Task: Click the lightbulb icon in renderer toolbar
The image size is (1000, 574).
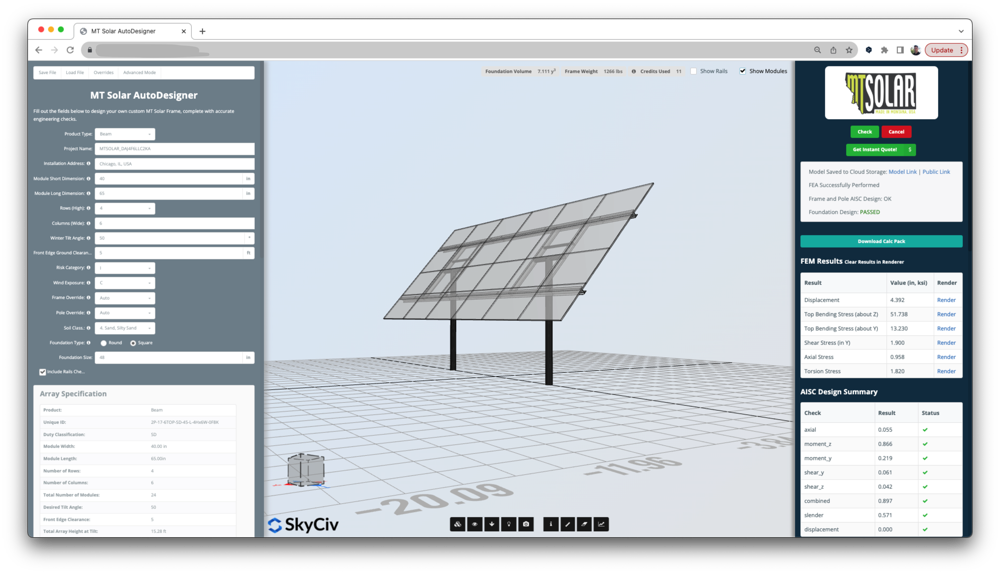Action: pyautogui.click(x=509, y=524)
